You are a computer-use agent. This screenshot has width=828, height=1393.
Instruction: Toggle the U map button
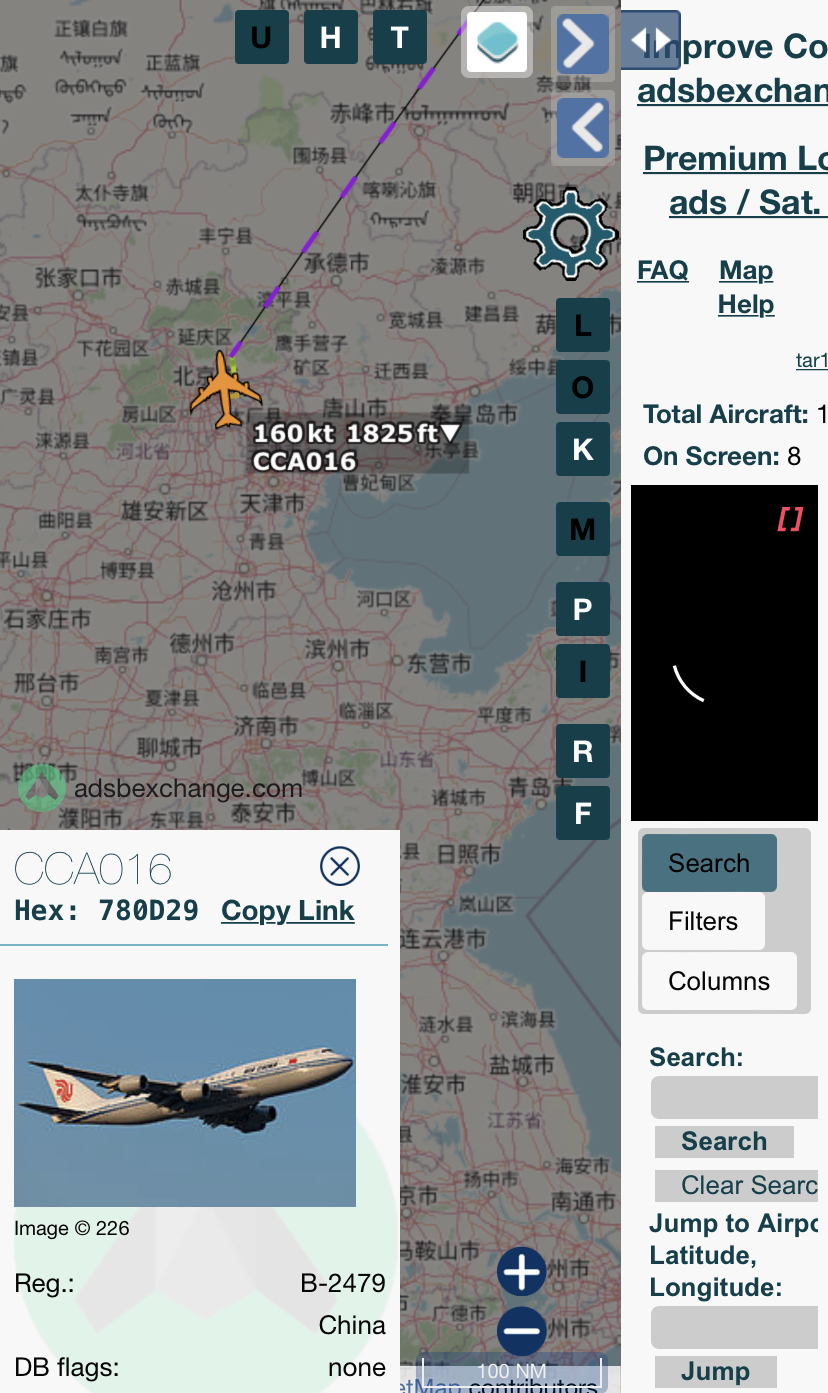(262, 38)
